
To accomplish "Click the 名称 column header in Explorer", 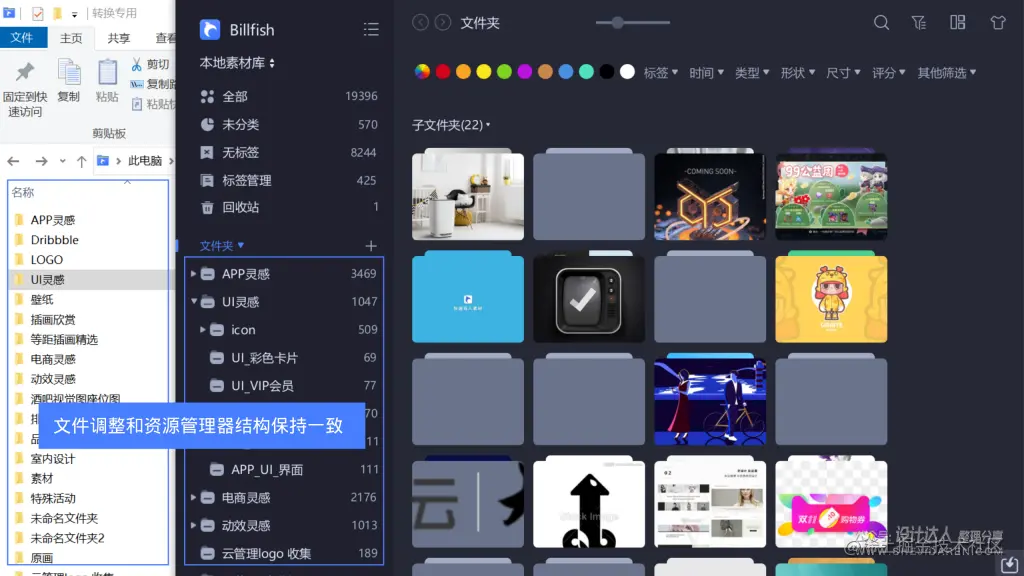I will 23,193.
